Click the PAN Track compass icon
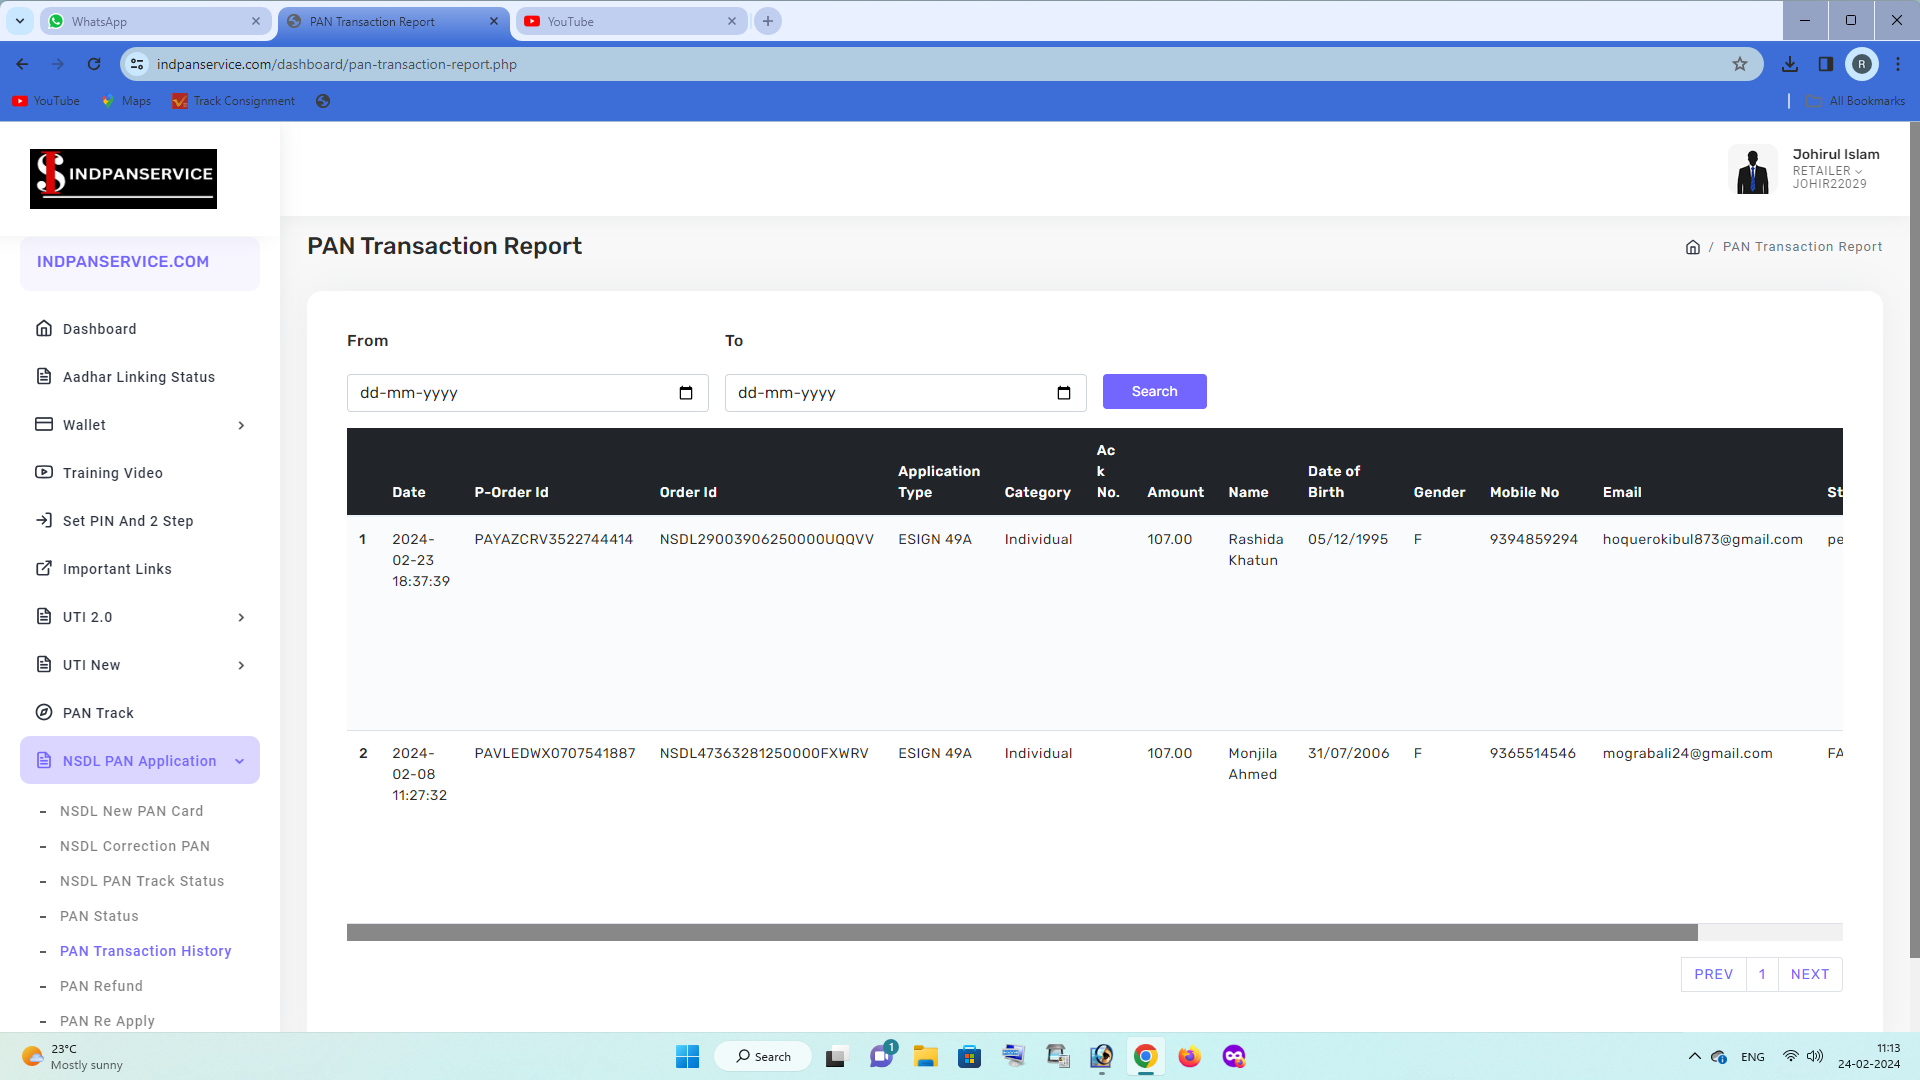This screenshot has width=1920, height=1080. coord(44,713)
